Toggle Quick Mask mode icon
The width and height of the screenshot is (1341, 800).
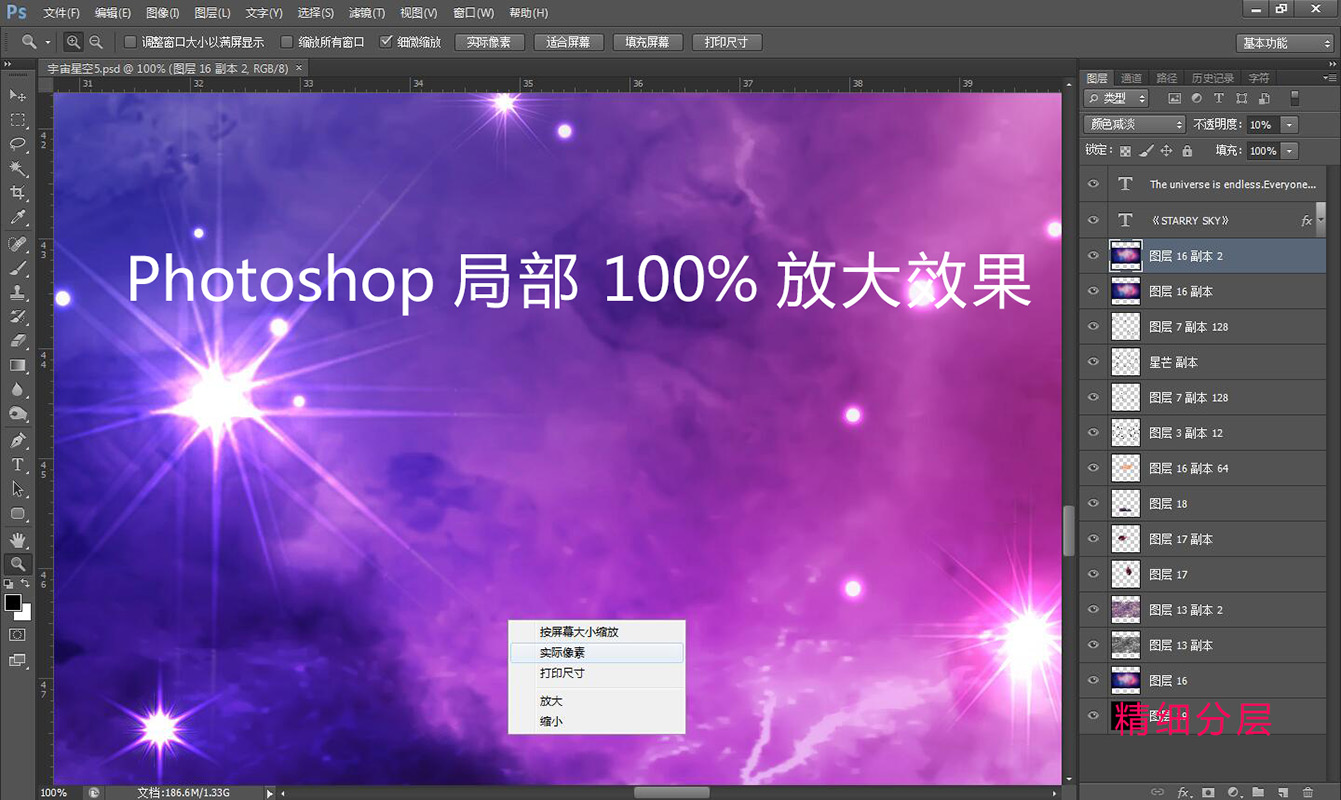point(18,635)
